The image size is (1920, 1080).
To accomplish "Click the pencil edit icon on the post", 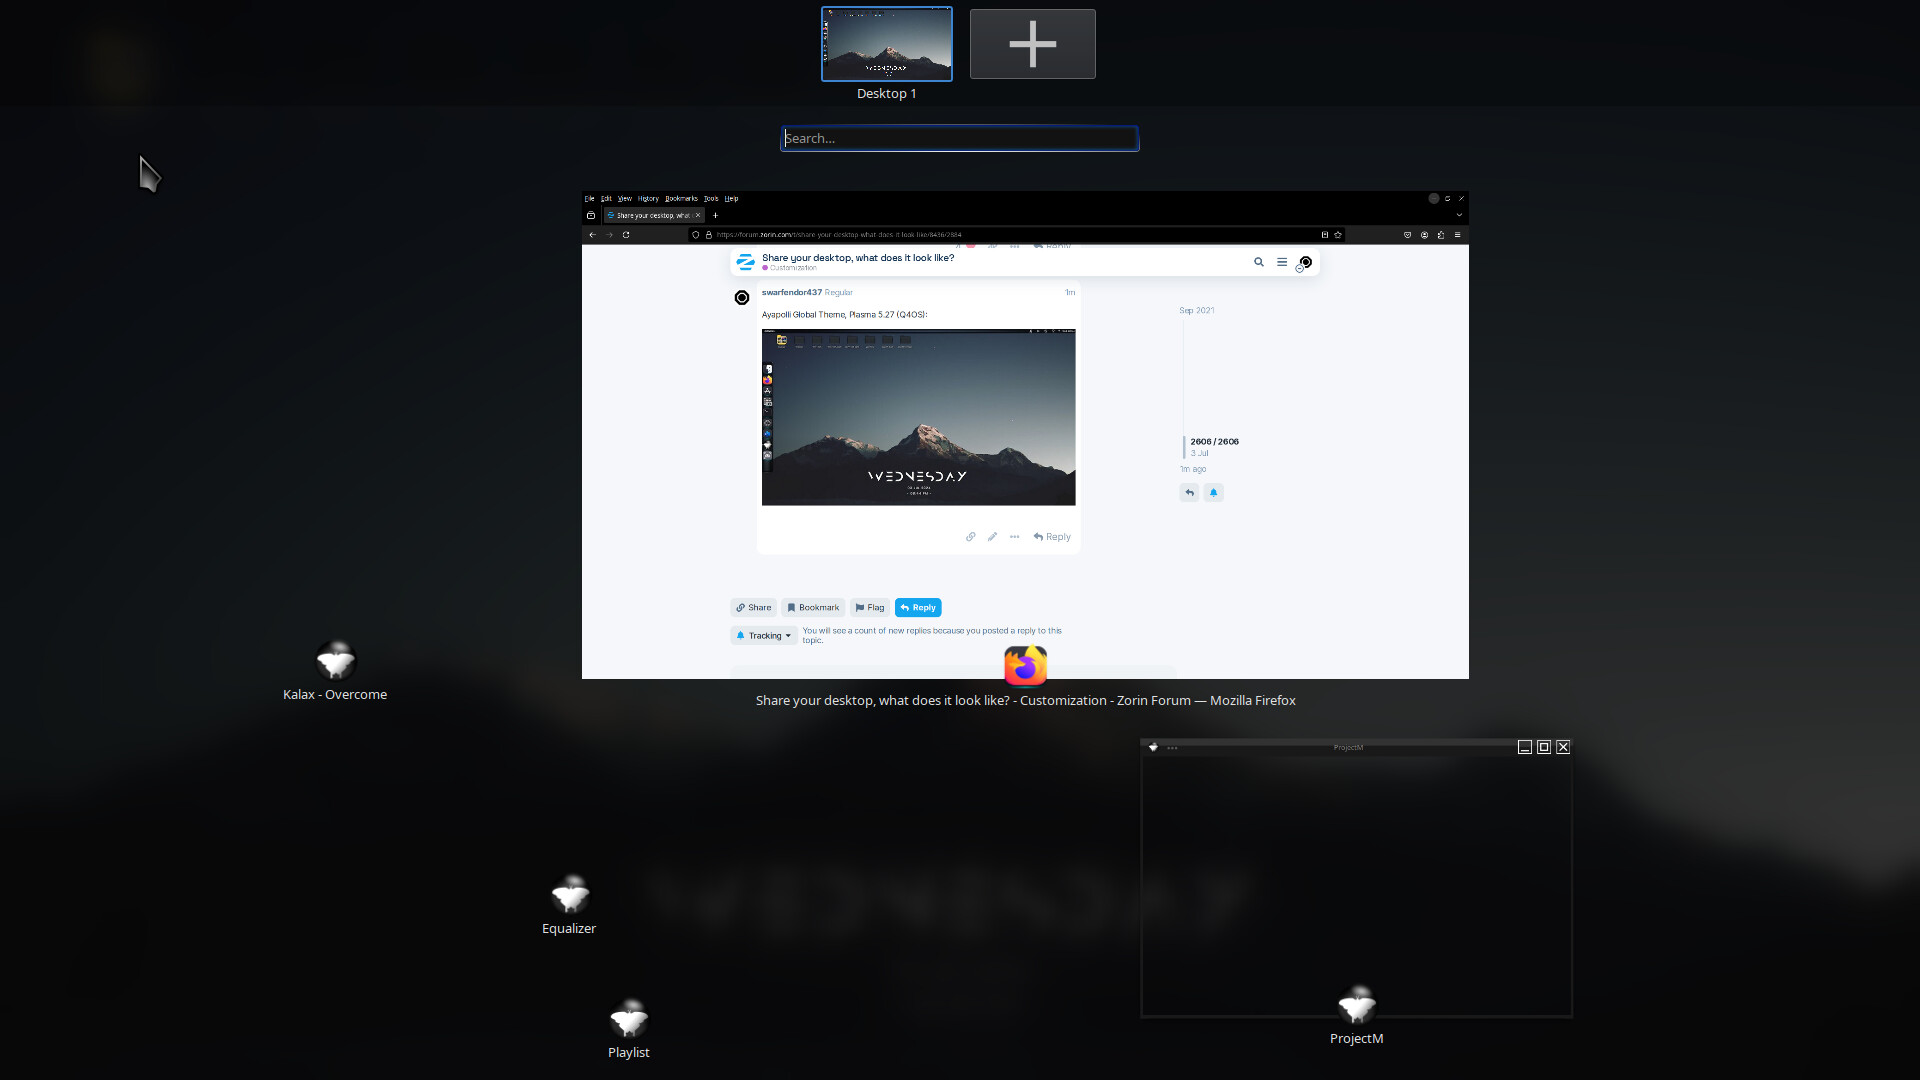I will point(992,537).
